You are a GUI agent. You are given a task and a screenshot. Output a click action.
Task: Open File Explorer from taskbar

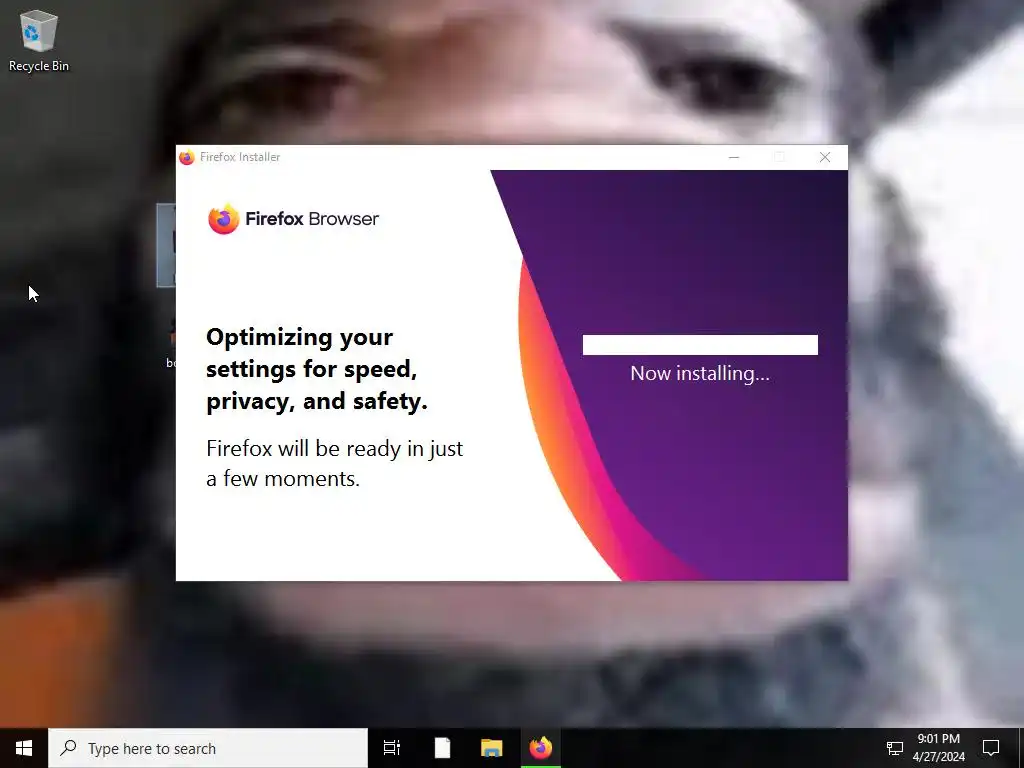coord(491,748)
